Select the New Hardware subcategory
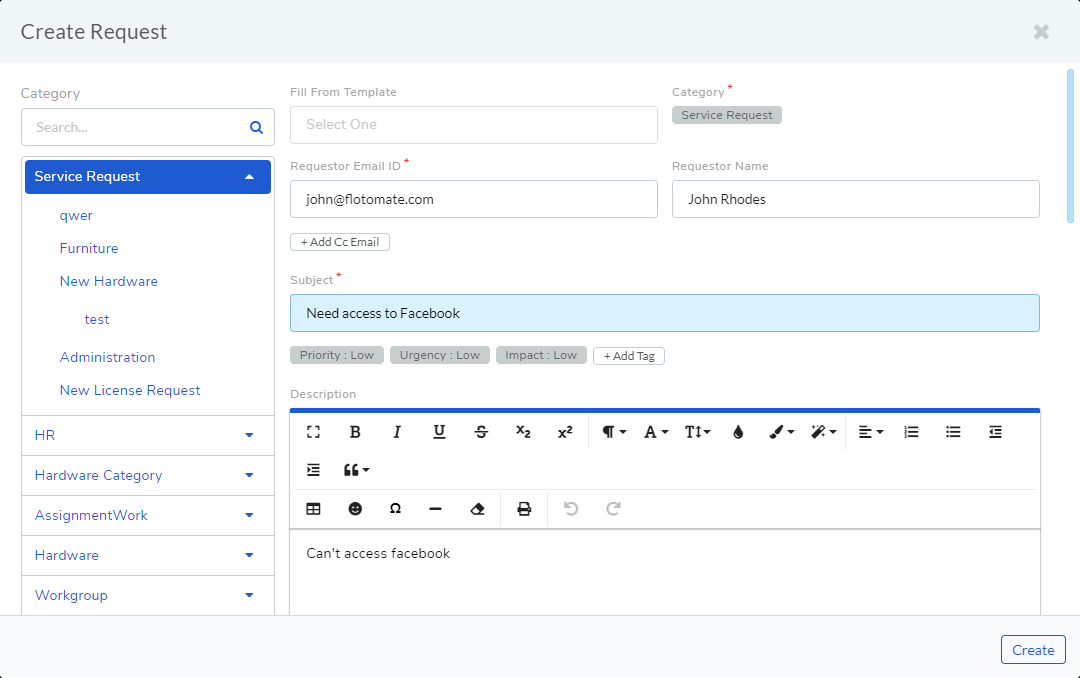Image resolution: width=1080 pixels, height=678 pixels. pos(109,281)
